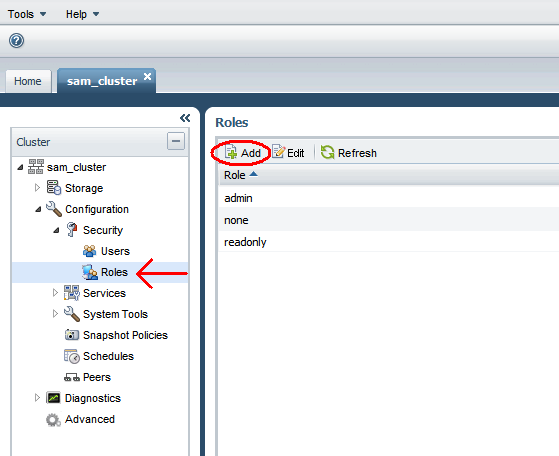Image resolution: width=559 pixels, height=456 pixels.
Task: Collapse the navigation pane with double chevron
Action: tap(185, 118)
